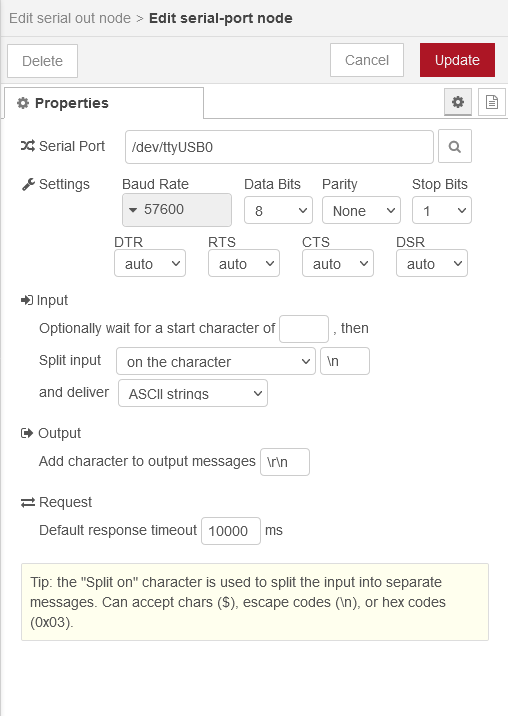This screenshot has height=716, width=508.
Task: Go back to Edit serial out node breadcrumb
Action: click(x=70, y=18)
